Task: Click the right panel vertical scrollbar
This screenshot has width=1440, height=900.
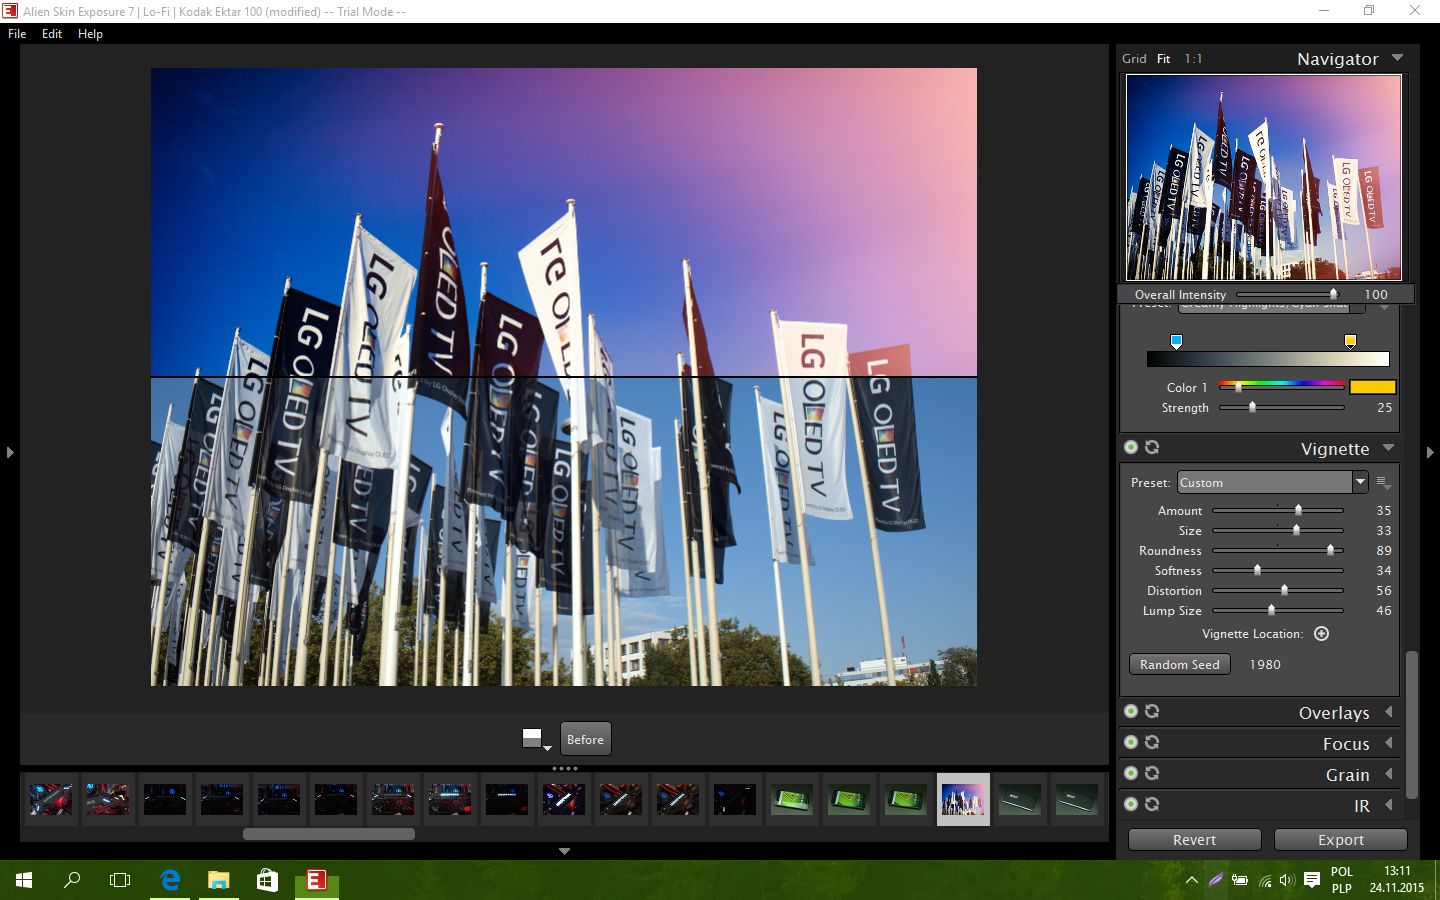Action: click(x=1412, y=725)
